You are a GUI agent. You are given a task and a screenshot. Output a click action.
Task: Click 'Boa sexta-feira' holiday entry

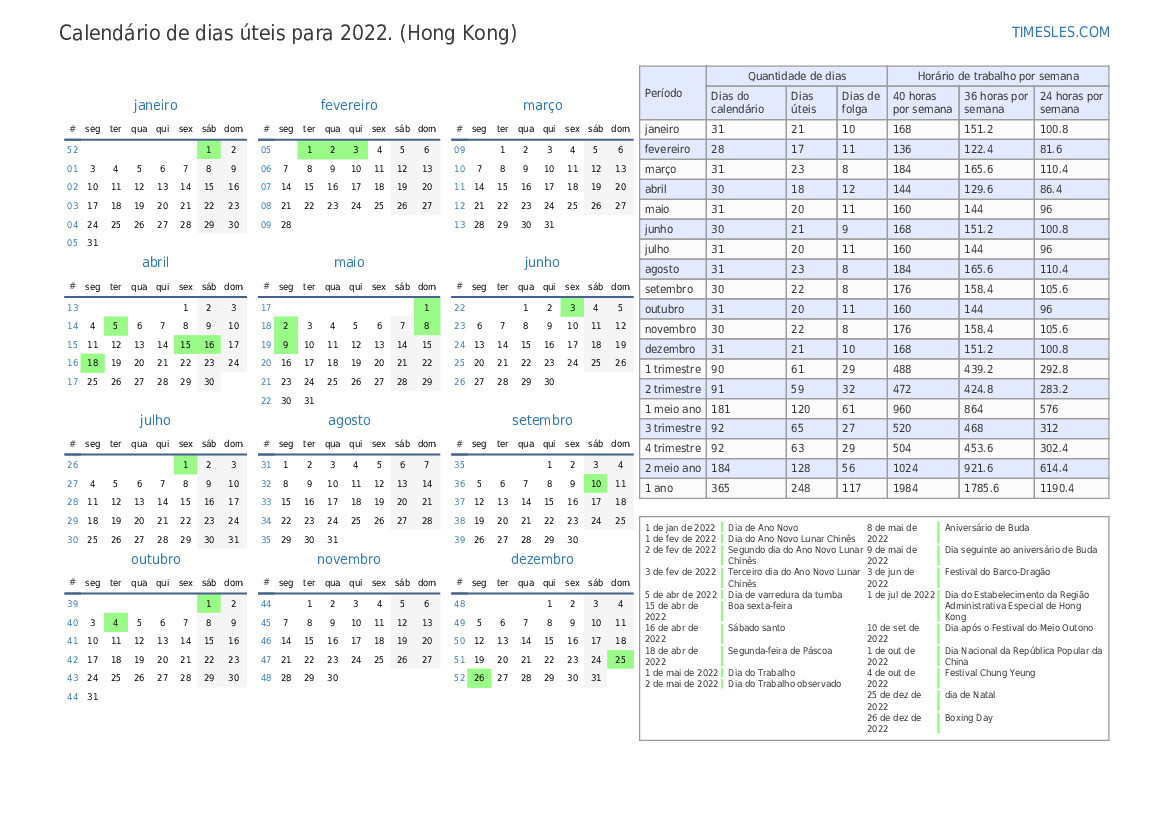(x=760, y=606)
